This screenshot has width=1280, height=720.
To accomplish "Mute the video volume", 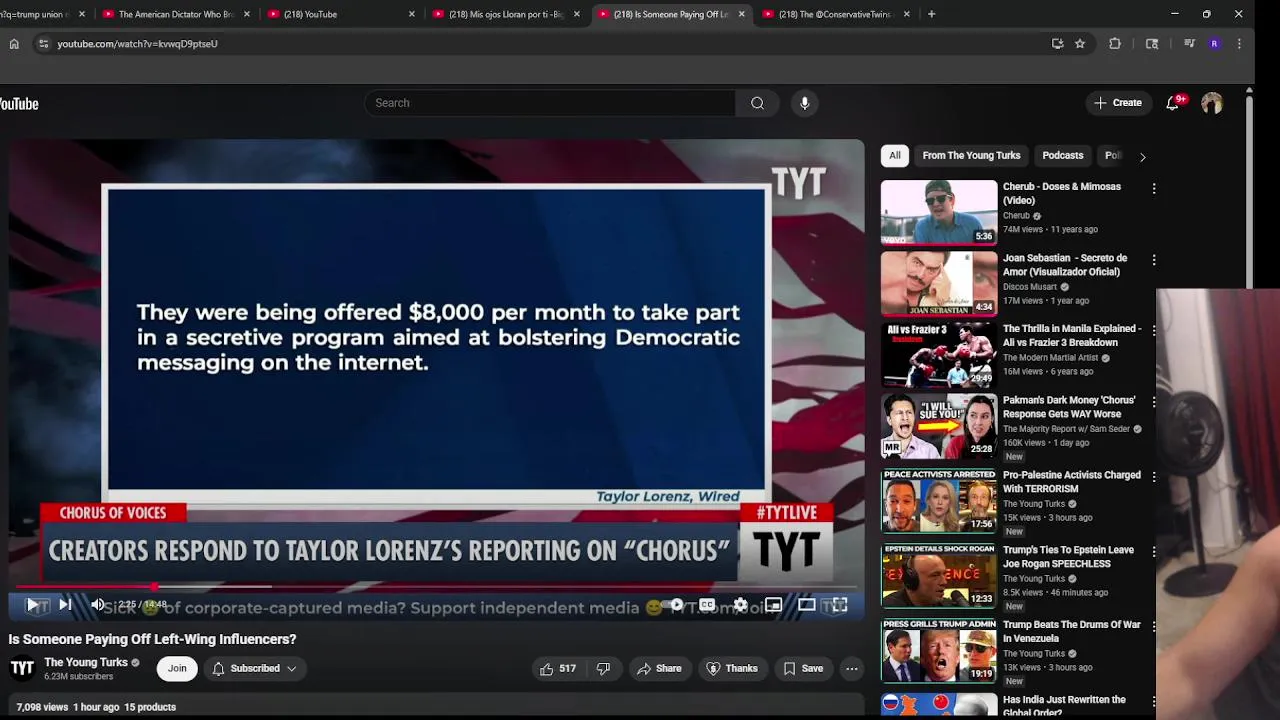I will [98, 604].
